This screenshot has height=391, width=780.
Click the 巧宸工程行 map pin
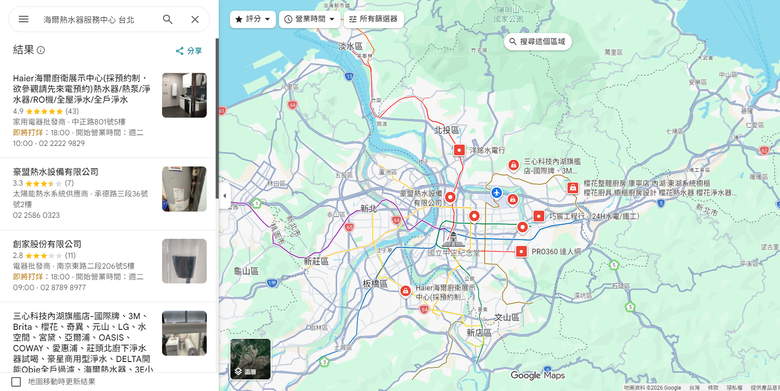click(x=538, y=216)
